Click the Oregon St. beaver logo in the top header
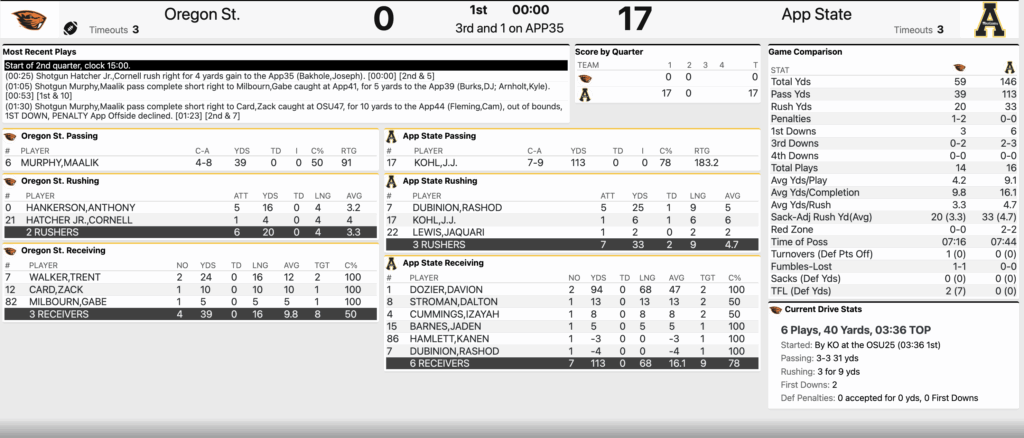 27,17
